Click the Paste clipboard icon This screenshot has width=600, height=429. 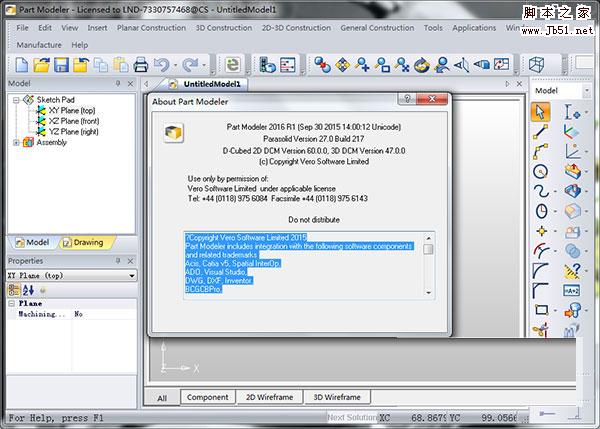(x=121, y=65)
